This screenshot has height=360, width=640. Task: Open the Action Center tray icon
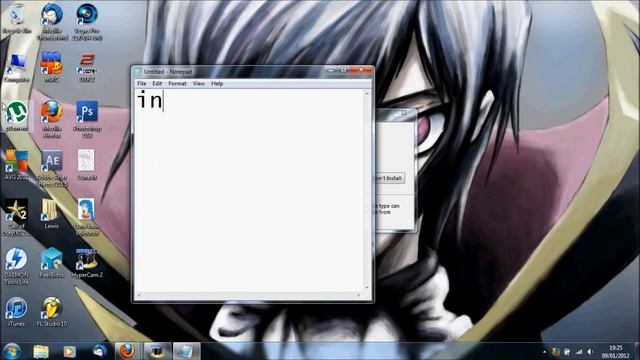[567, 351]
